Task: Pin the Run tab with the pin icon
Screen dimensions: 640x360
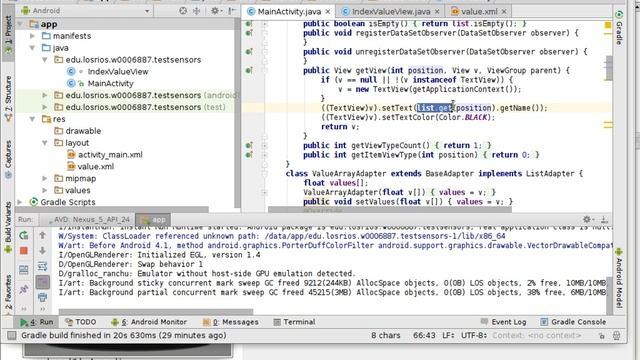Action: [x=24, y=289]
